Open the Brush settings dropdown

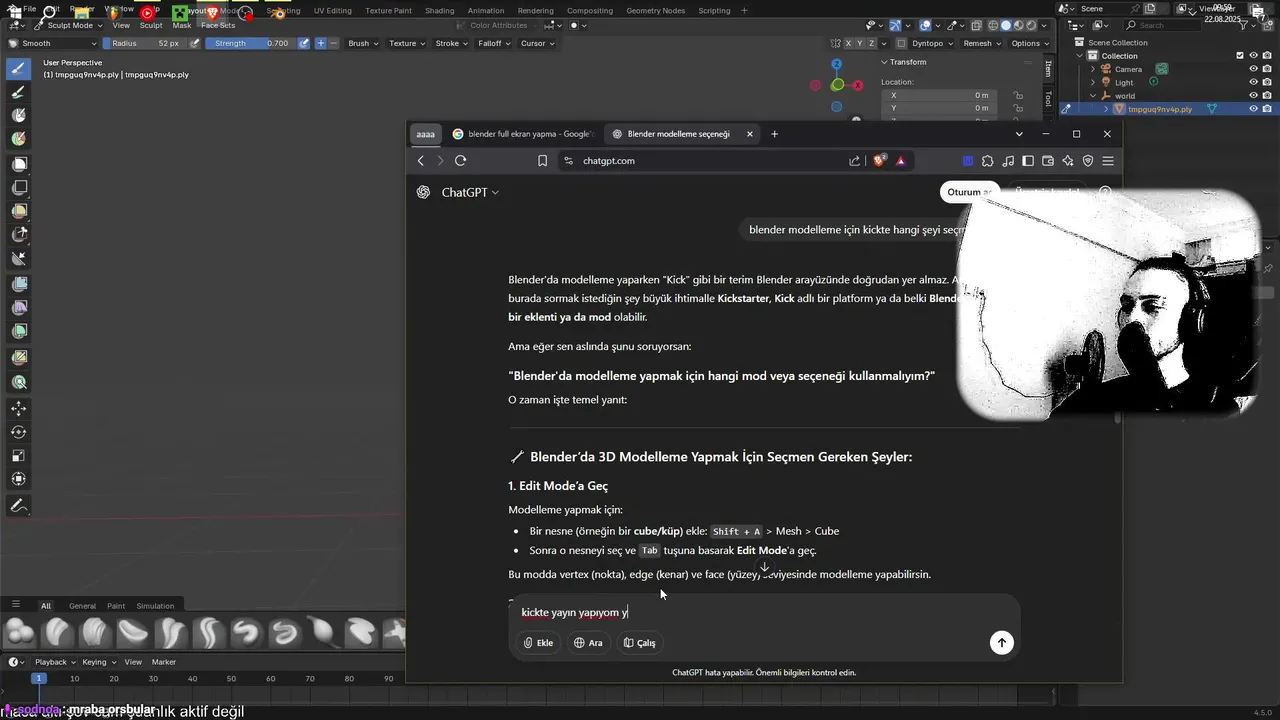point(362,43)
